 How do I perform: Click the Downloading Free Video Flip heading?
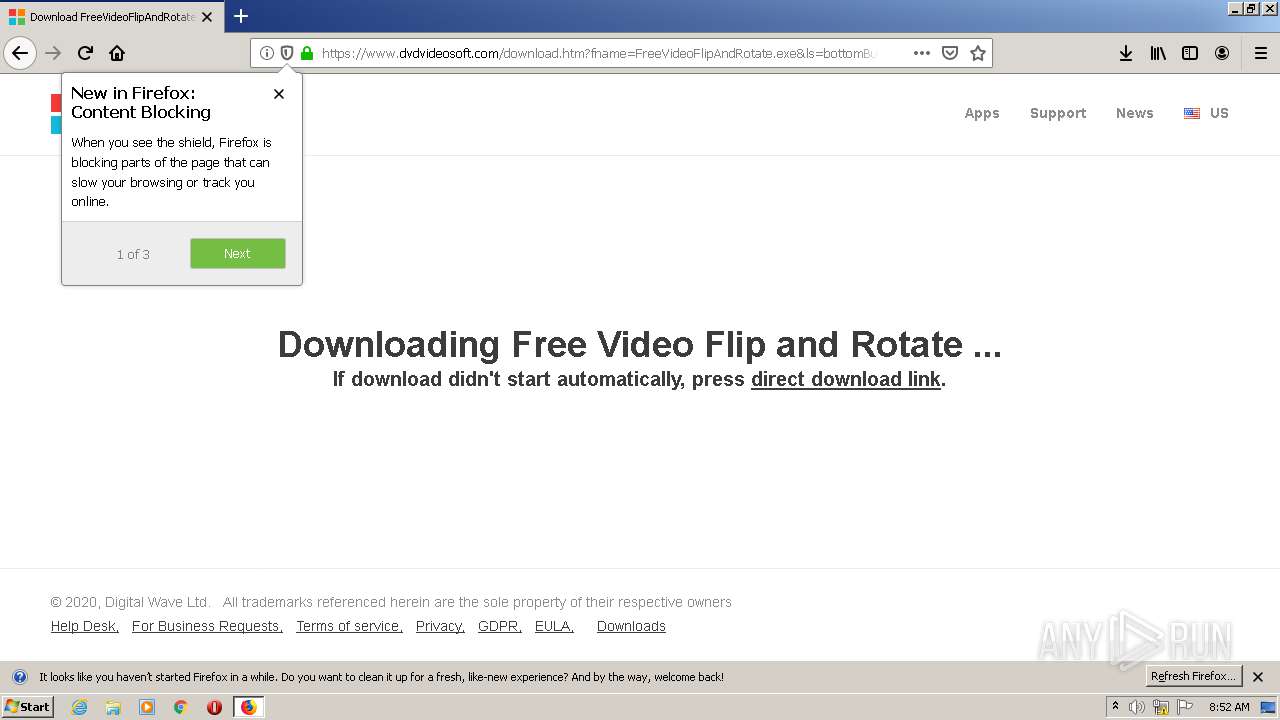pos(639,344)
